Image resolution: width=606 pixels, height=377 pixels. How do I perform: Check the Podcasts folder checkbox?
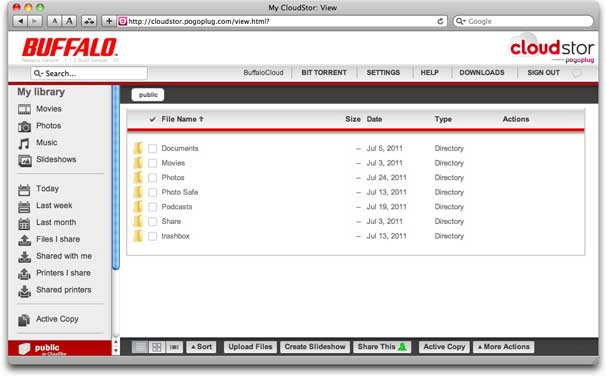pyautogui.click(x=153, y=207)
